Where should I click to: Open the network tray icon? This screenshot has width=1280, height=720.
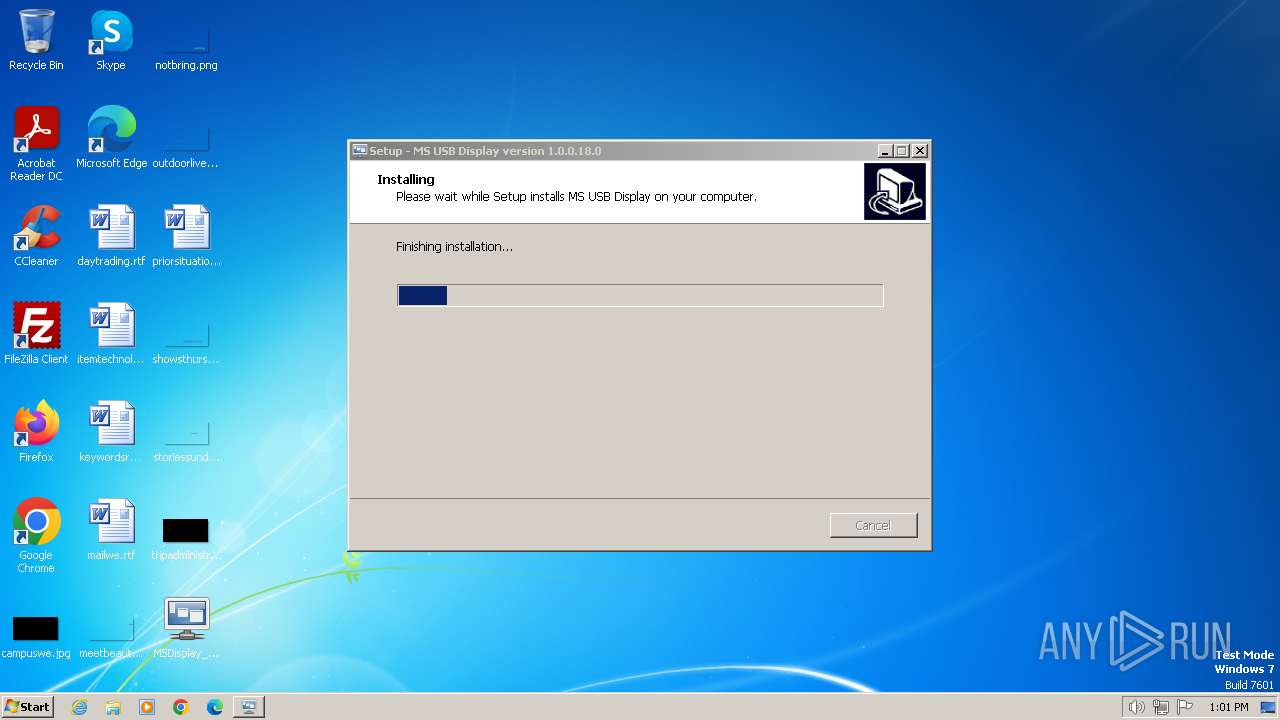pos(1161,707)
